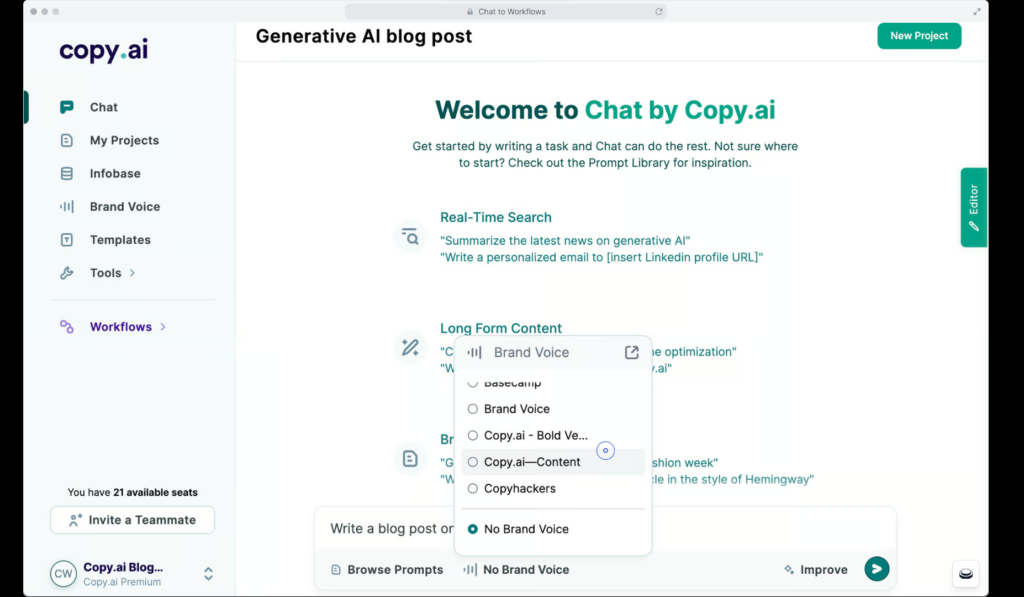Click the Chat speech bubble icon

click(x=67, y=107)
